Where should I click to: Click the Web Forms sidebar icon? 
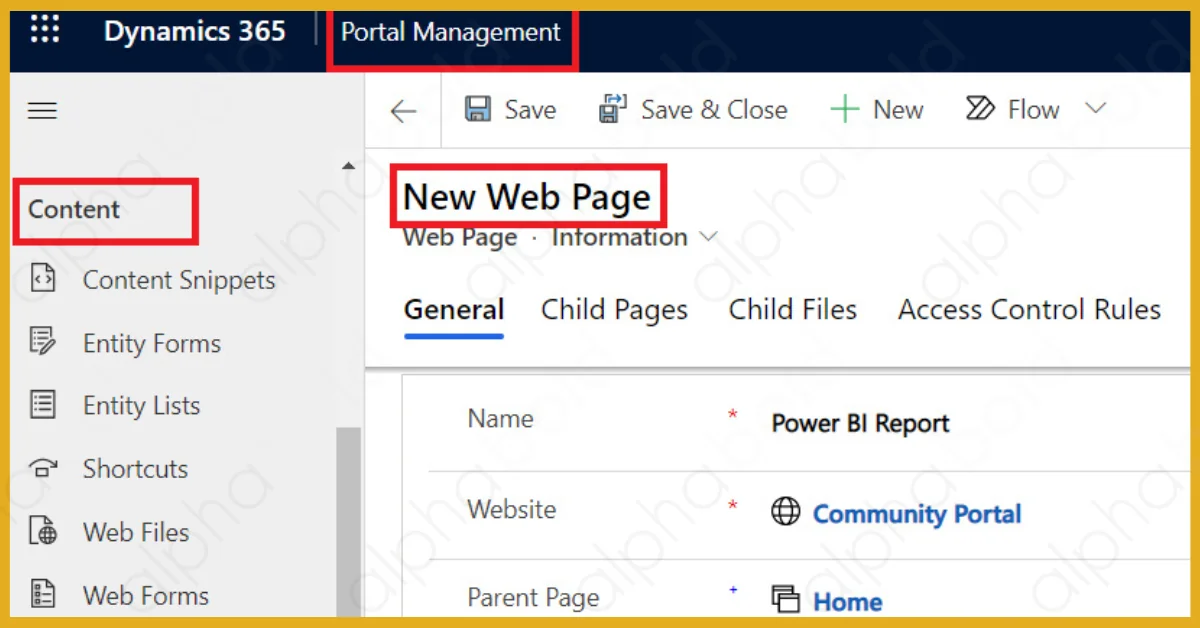pos(43,594)
